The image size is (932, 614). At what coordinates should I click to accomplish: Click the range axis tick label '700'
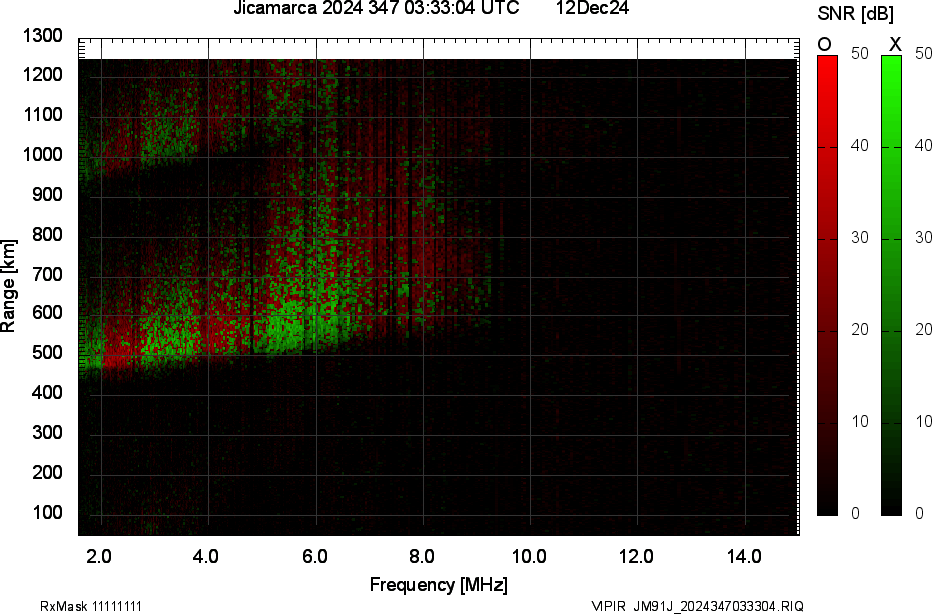tap(47, 274)
